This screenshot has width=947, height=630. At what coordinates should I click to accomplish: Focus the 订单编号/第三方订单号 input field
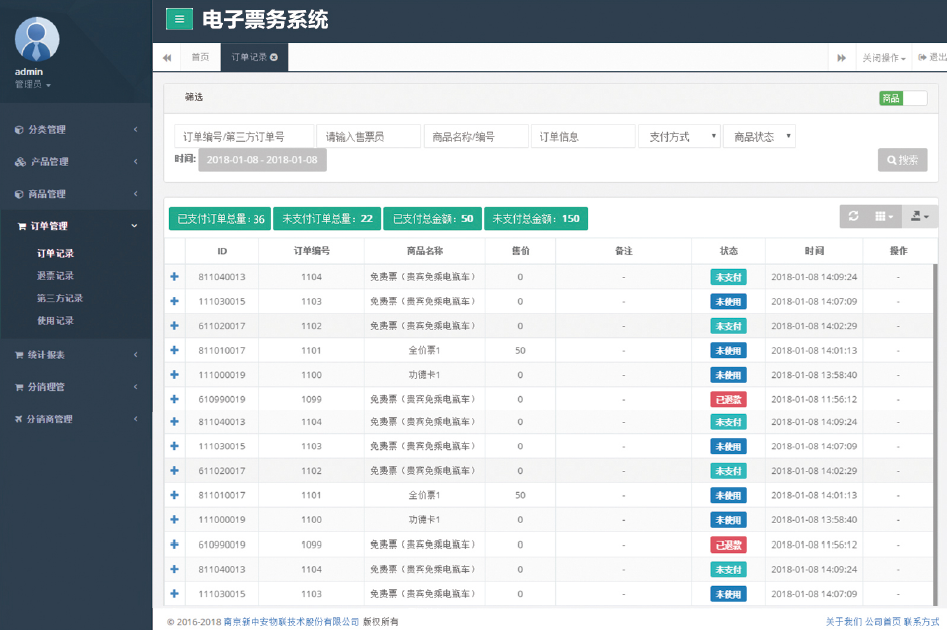point(244,137)
